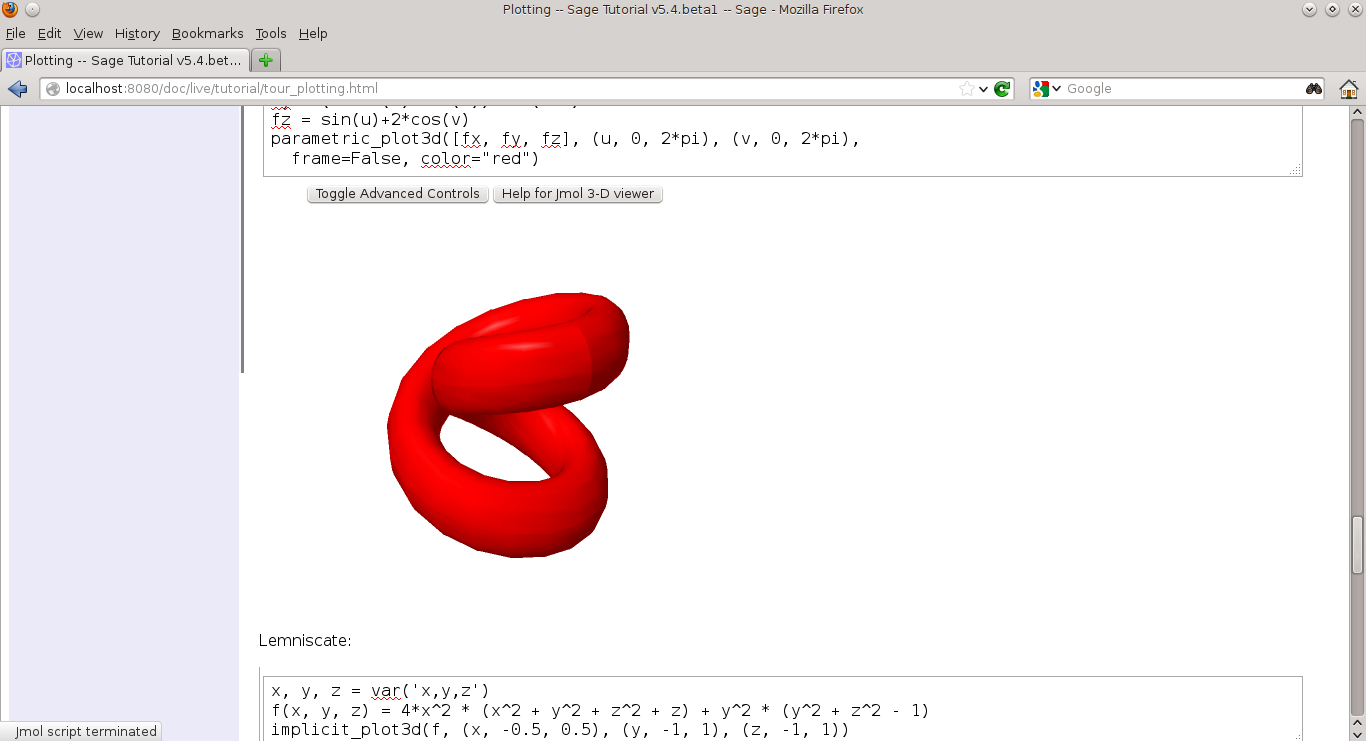Go to the home page icon
This screenshot has height=741, width=1366.
click(1348, 89)
